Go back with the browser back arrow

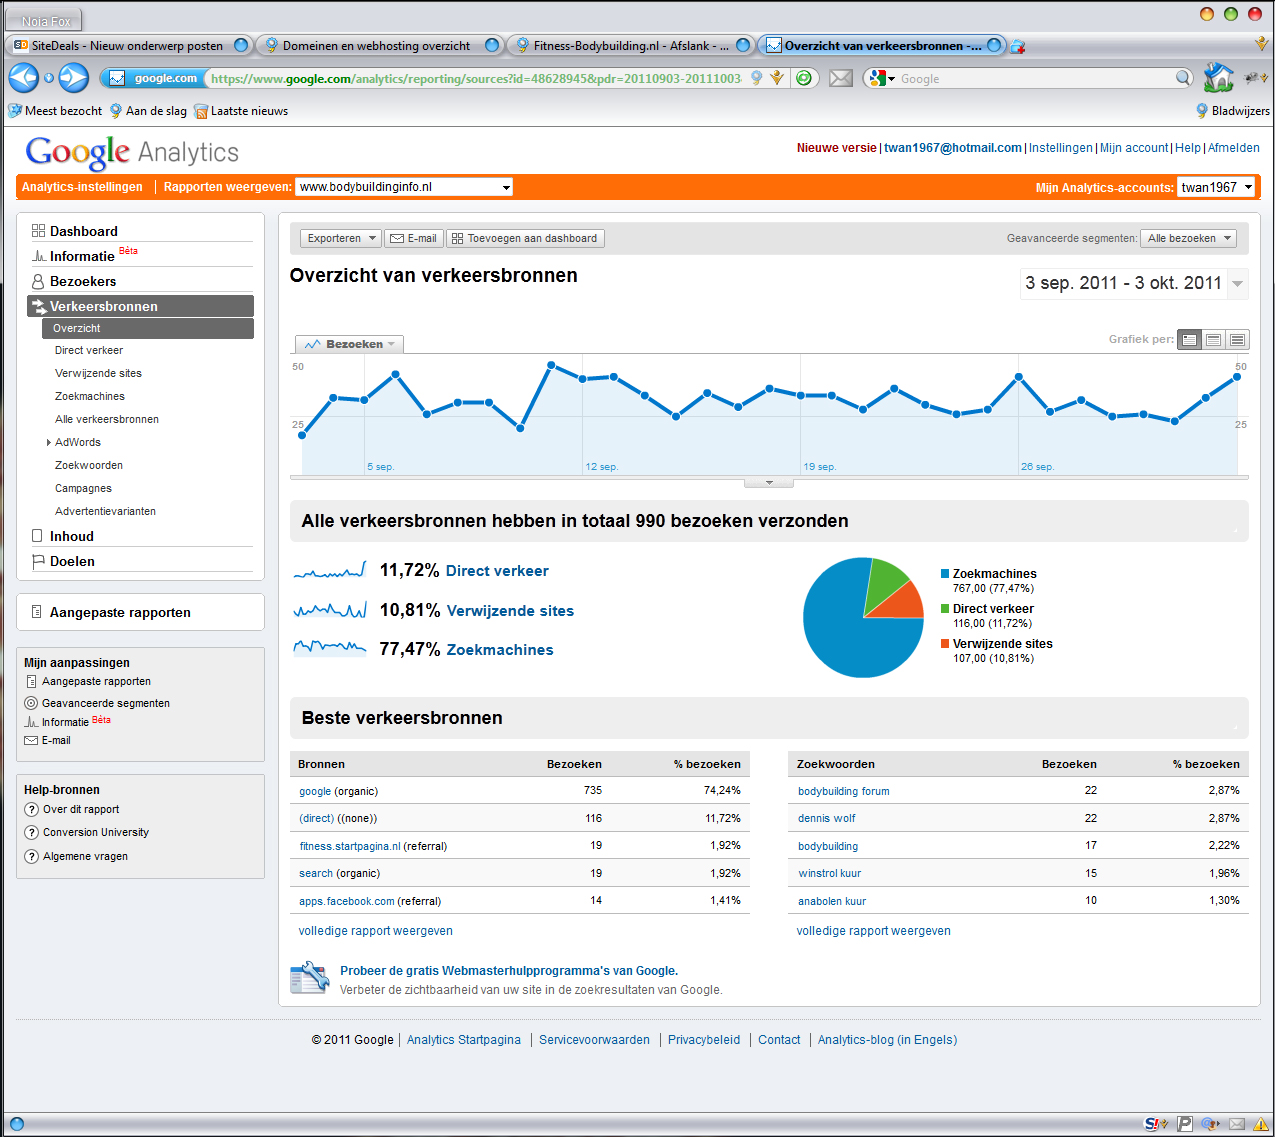click(23, 77)
